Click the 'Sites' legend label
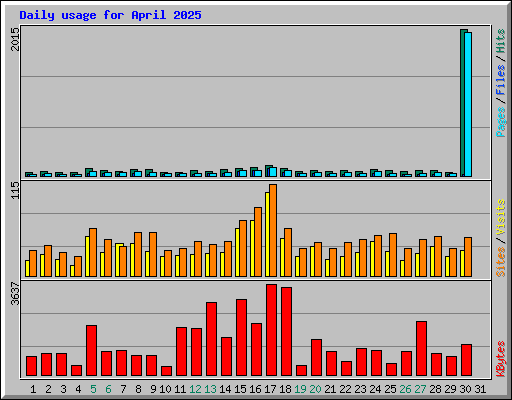 [x=500, y=262]
